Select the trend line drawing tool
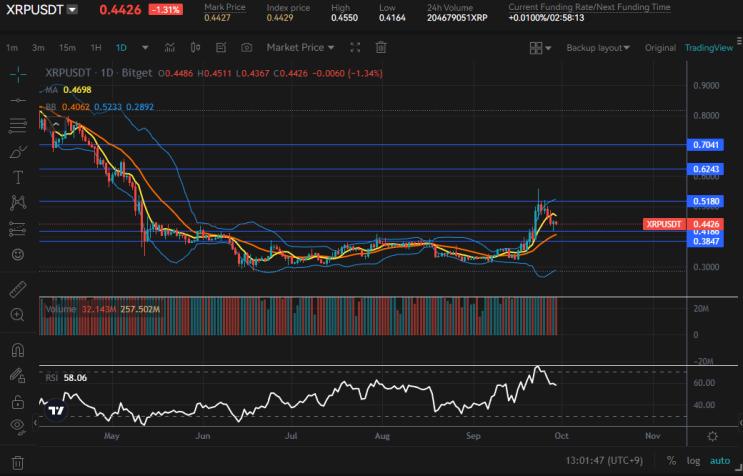The height and width of the screenshot is (476, 743). (18, 100)
